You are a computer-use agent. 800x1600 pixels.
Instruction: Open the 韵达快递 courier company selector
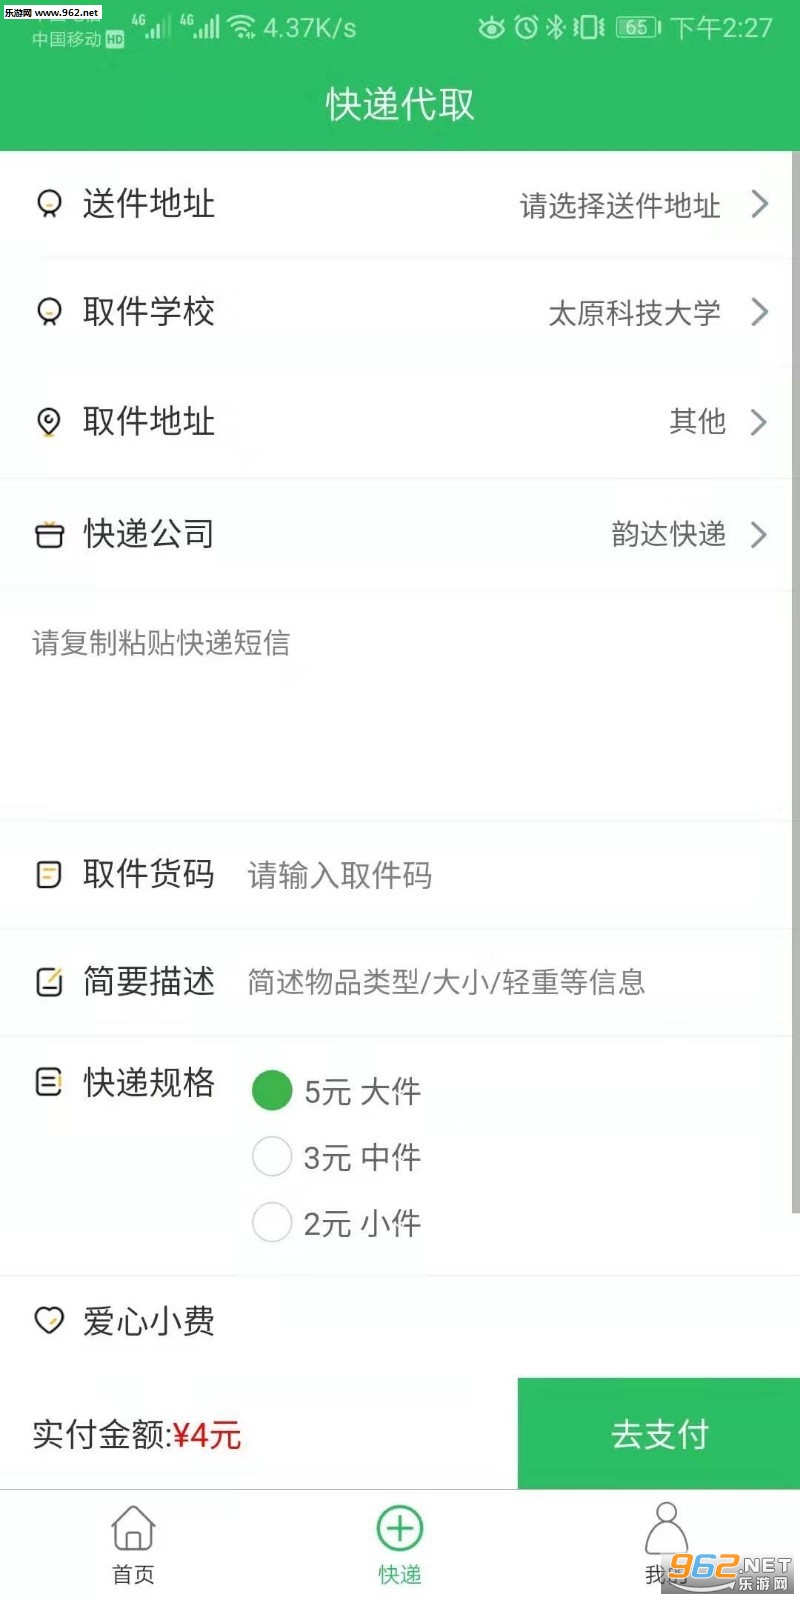click(x=759, y=535)
